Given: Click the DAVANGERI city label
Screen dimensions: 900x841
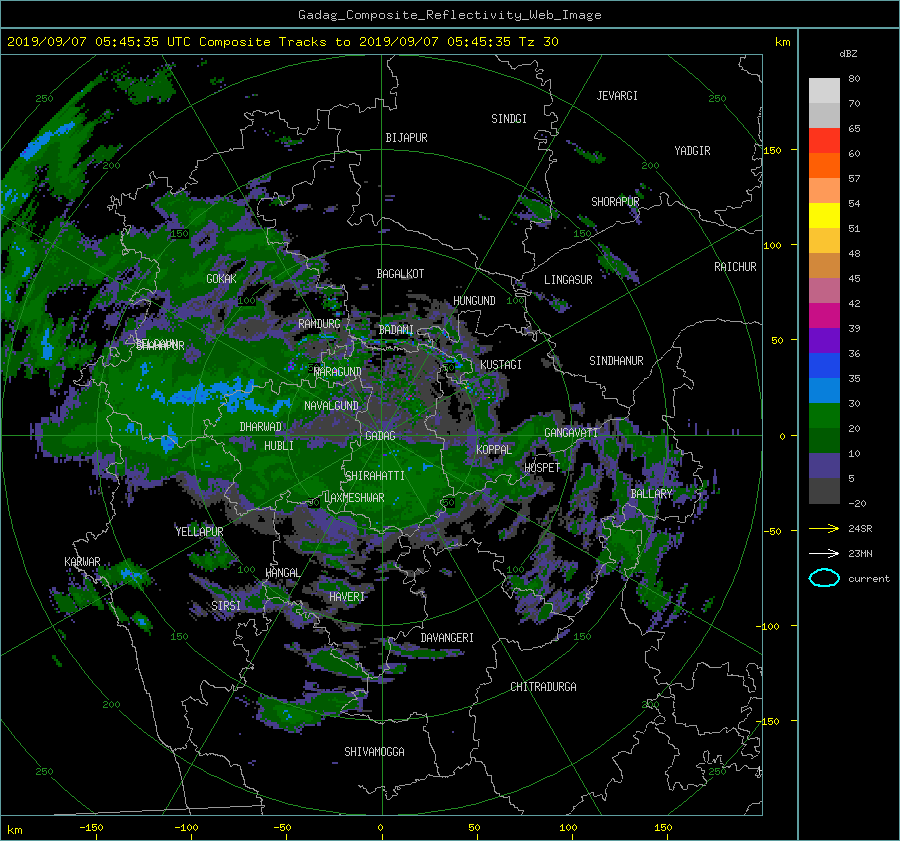Looking at the screenshot, I should pos(447,638).
